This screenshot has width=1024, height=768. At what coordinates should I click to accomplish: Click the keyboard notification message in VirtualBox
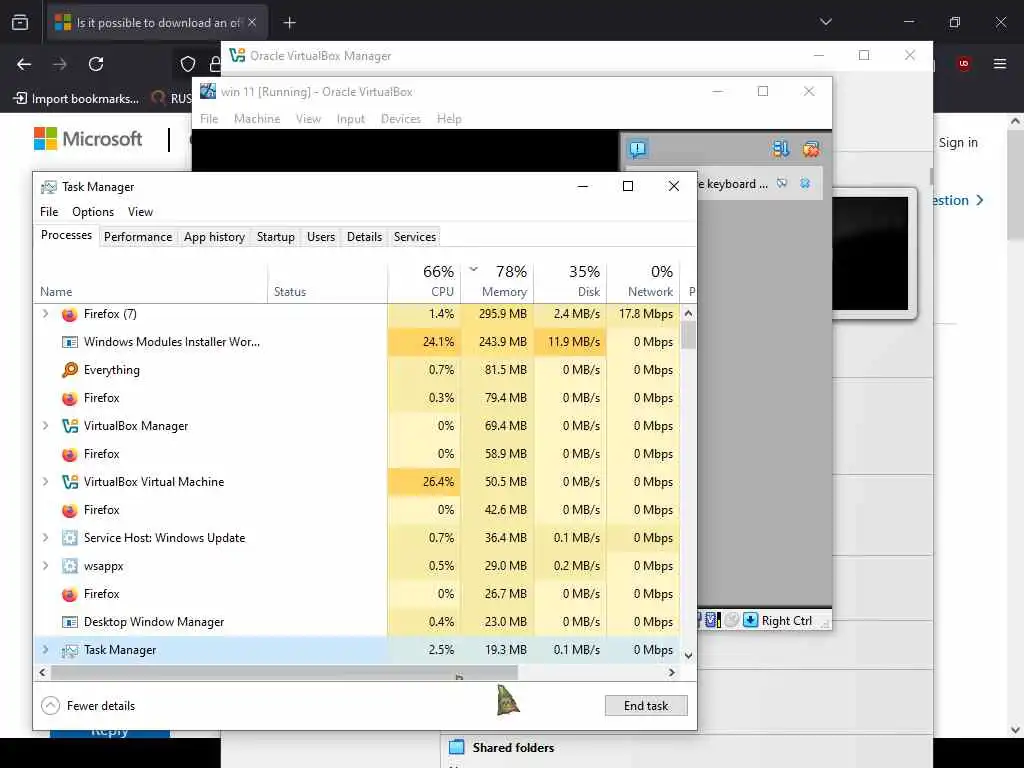(x=733, y=184)
